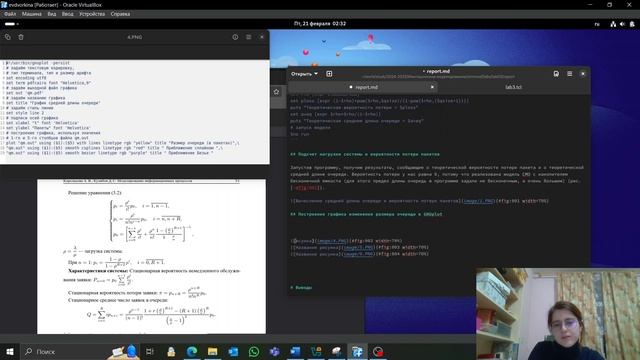640x360 pixels.
Task: Open the VirtualBox taskbar icon
Action: [358, 351]
